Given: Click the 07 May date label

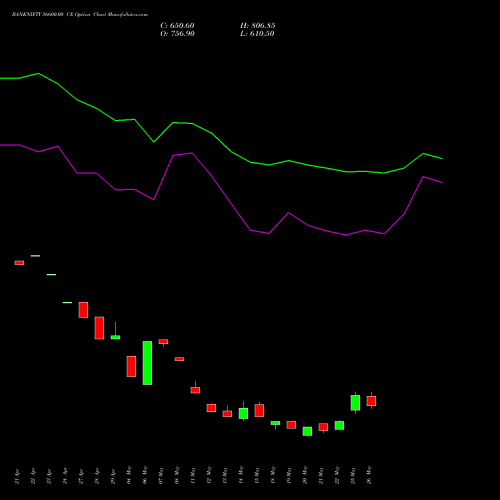Looking at the screenshot, I should [x=161, y=475].
